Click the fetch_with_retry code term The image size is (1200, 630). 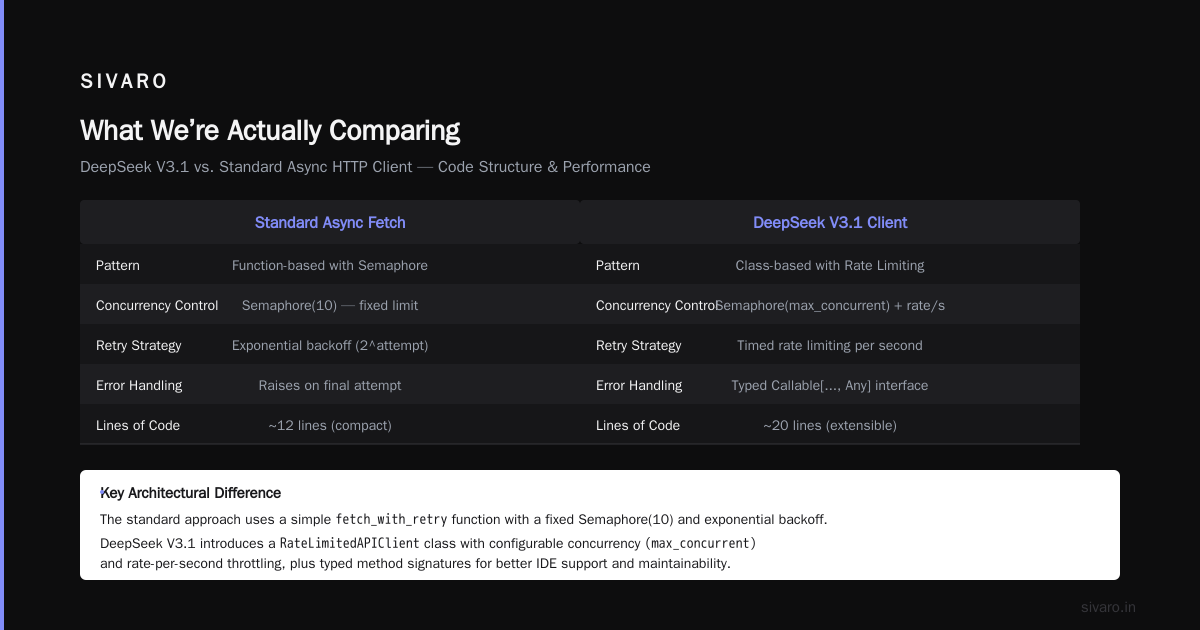tap(391, 520)
